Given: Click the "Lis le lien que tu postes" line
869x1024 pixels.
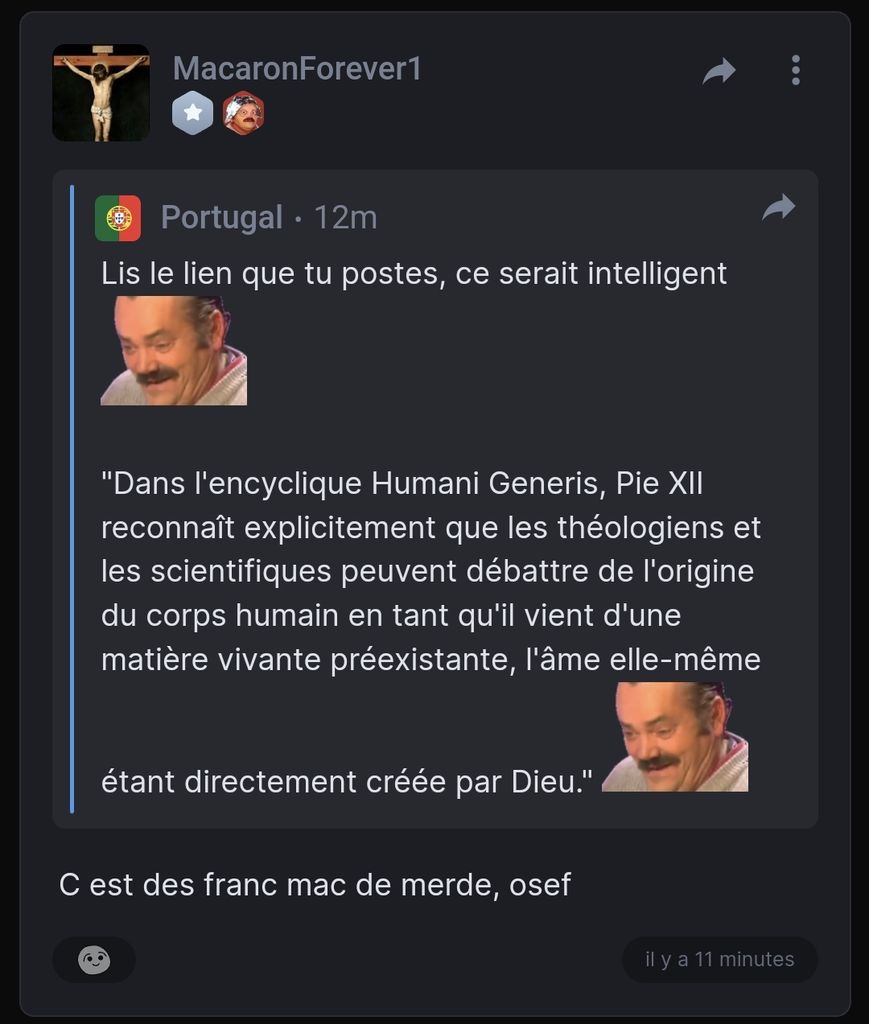Looking at the screenshot, I should coord(413,273).
